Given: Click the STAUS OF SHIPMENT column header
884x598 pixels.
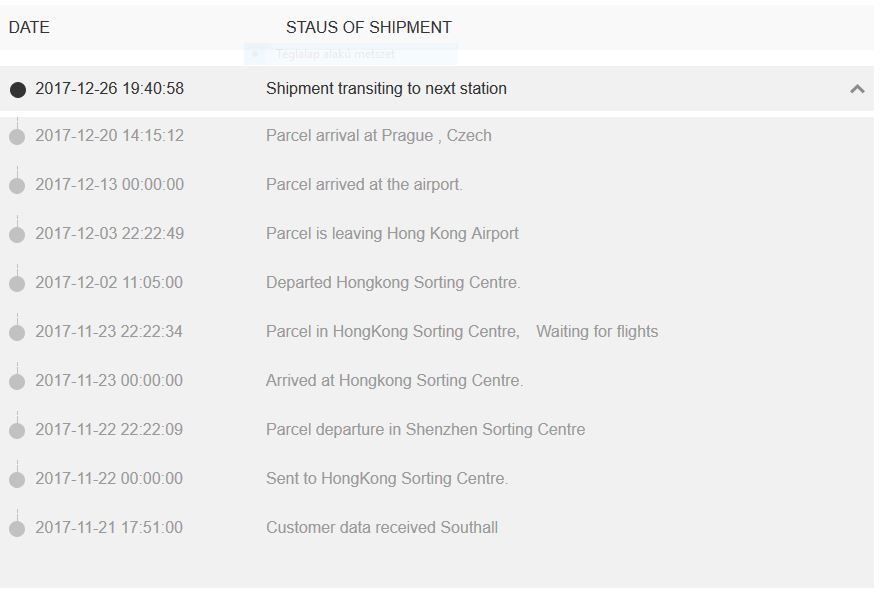Looking at the screenshot, I should click(368, 27).
